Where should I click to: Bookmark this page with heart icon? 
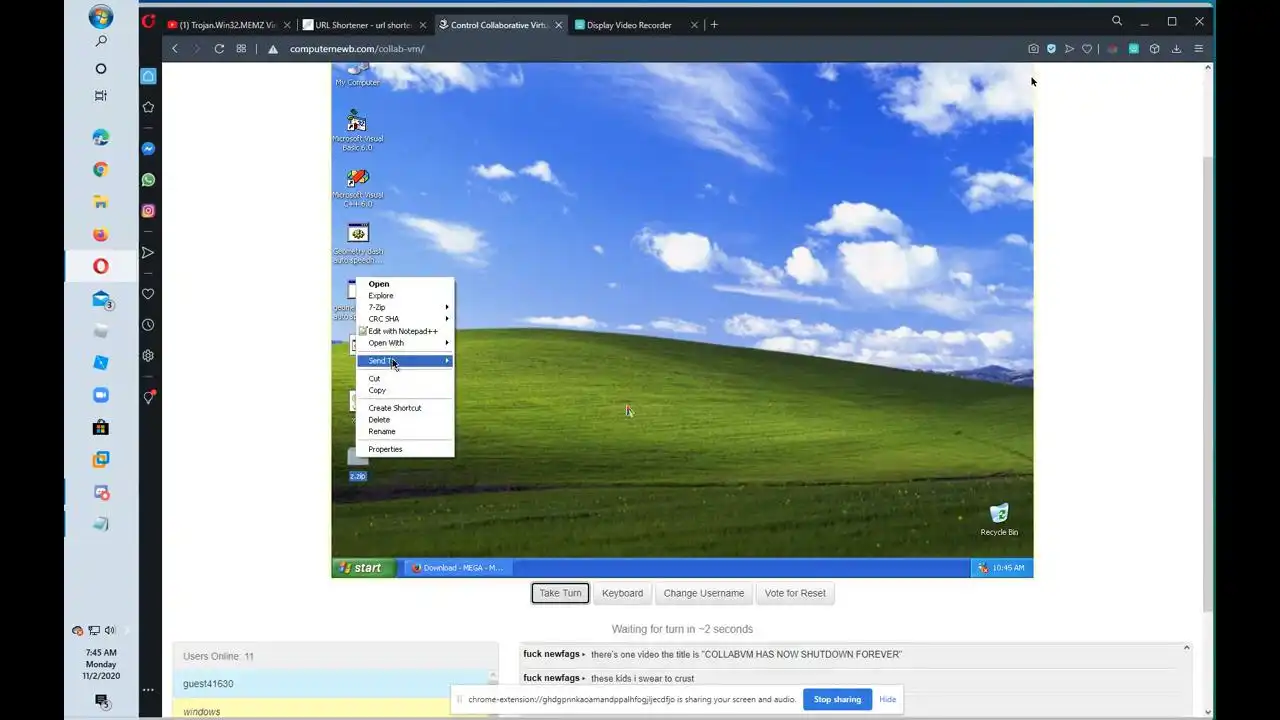click(1087, 48)
